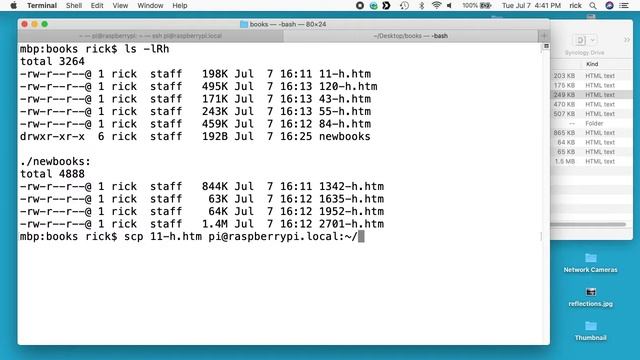Image resolution: width=640 pixels, height=360 pixels.
Task: Add a new Terminal tab with plus button
Action: (x=544, y=36)
